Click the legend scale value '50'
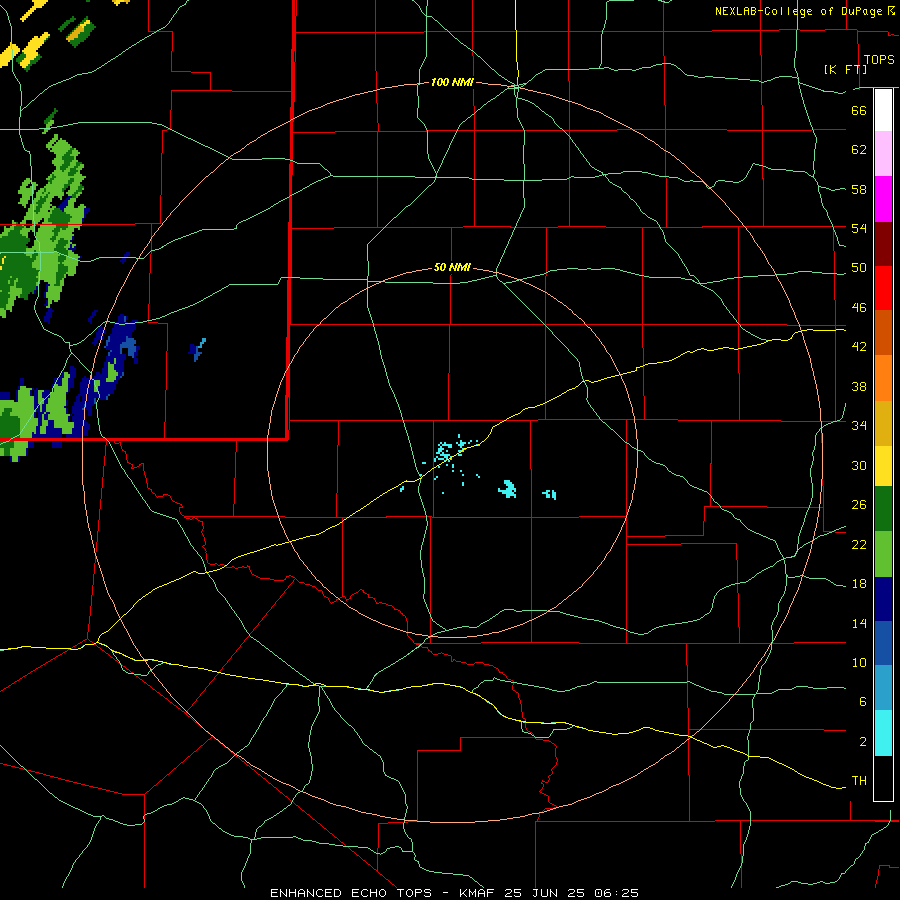Screen dimensions: 900x900 pyautogui.click(x=859, y=268)
